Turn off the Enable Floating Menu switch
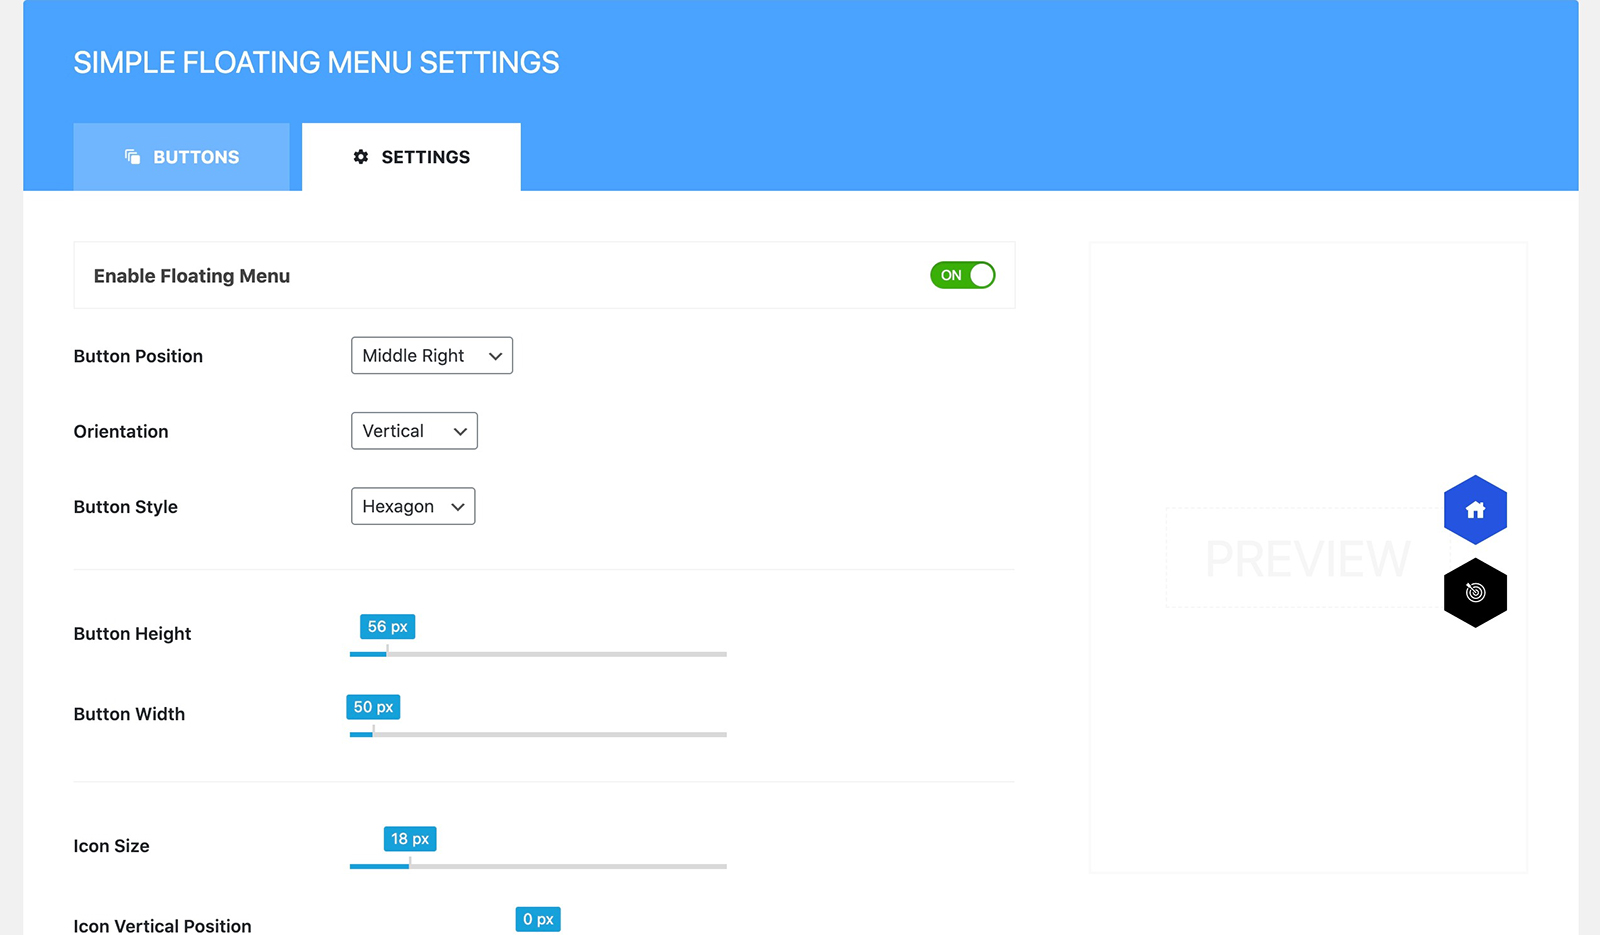 click(962, 275)
